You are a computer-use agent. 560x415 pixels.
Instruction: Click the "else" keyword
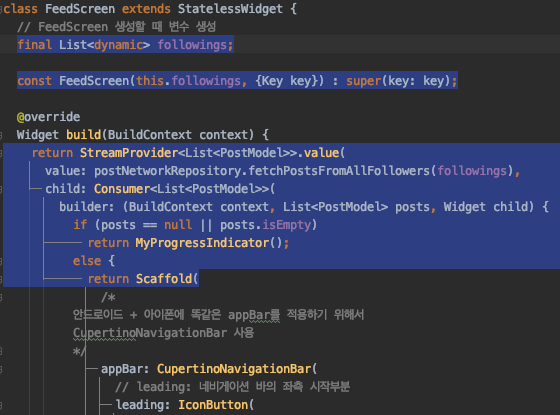coord(87,261)
